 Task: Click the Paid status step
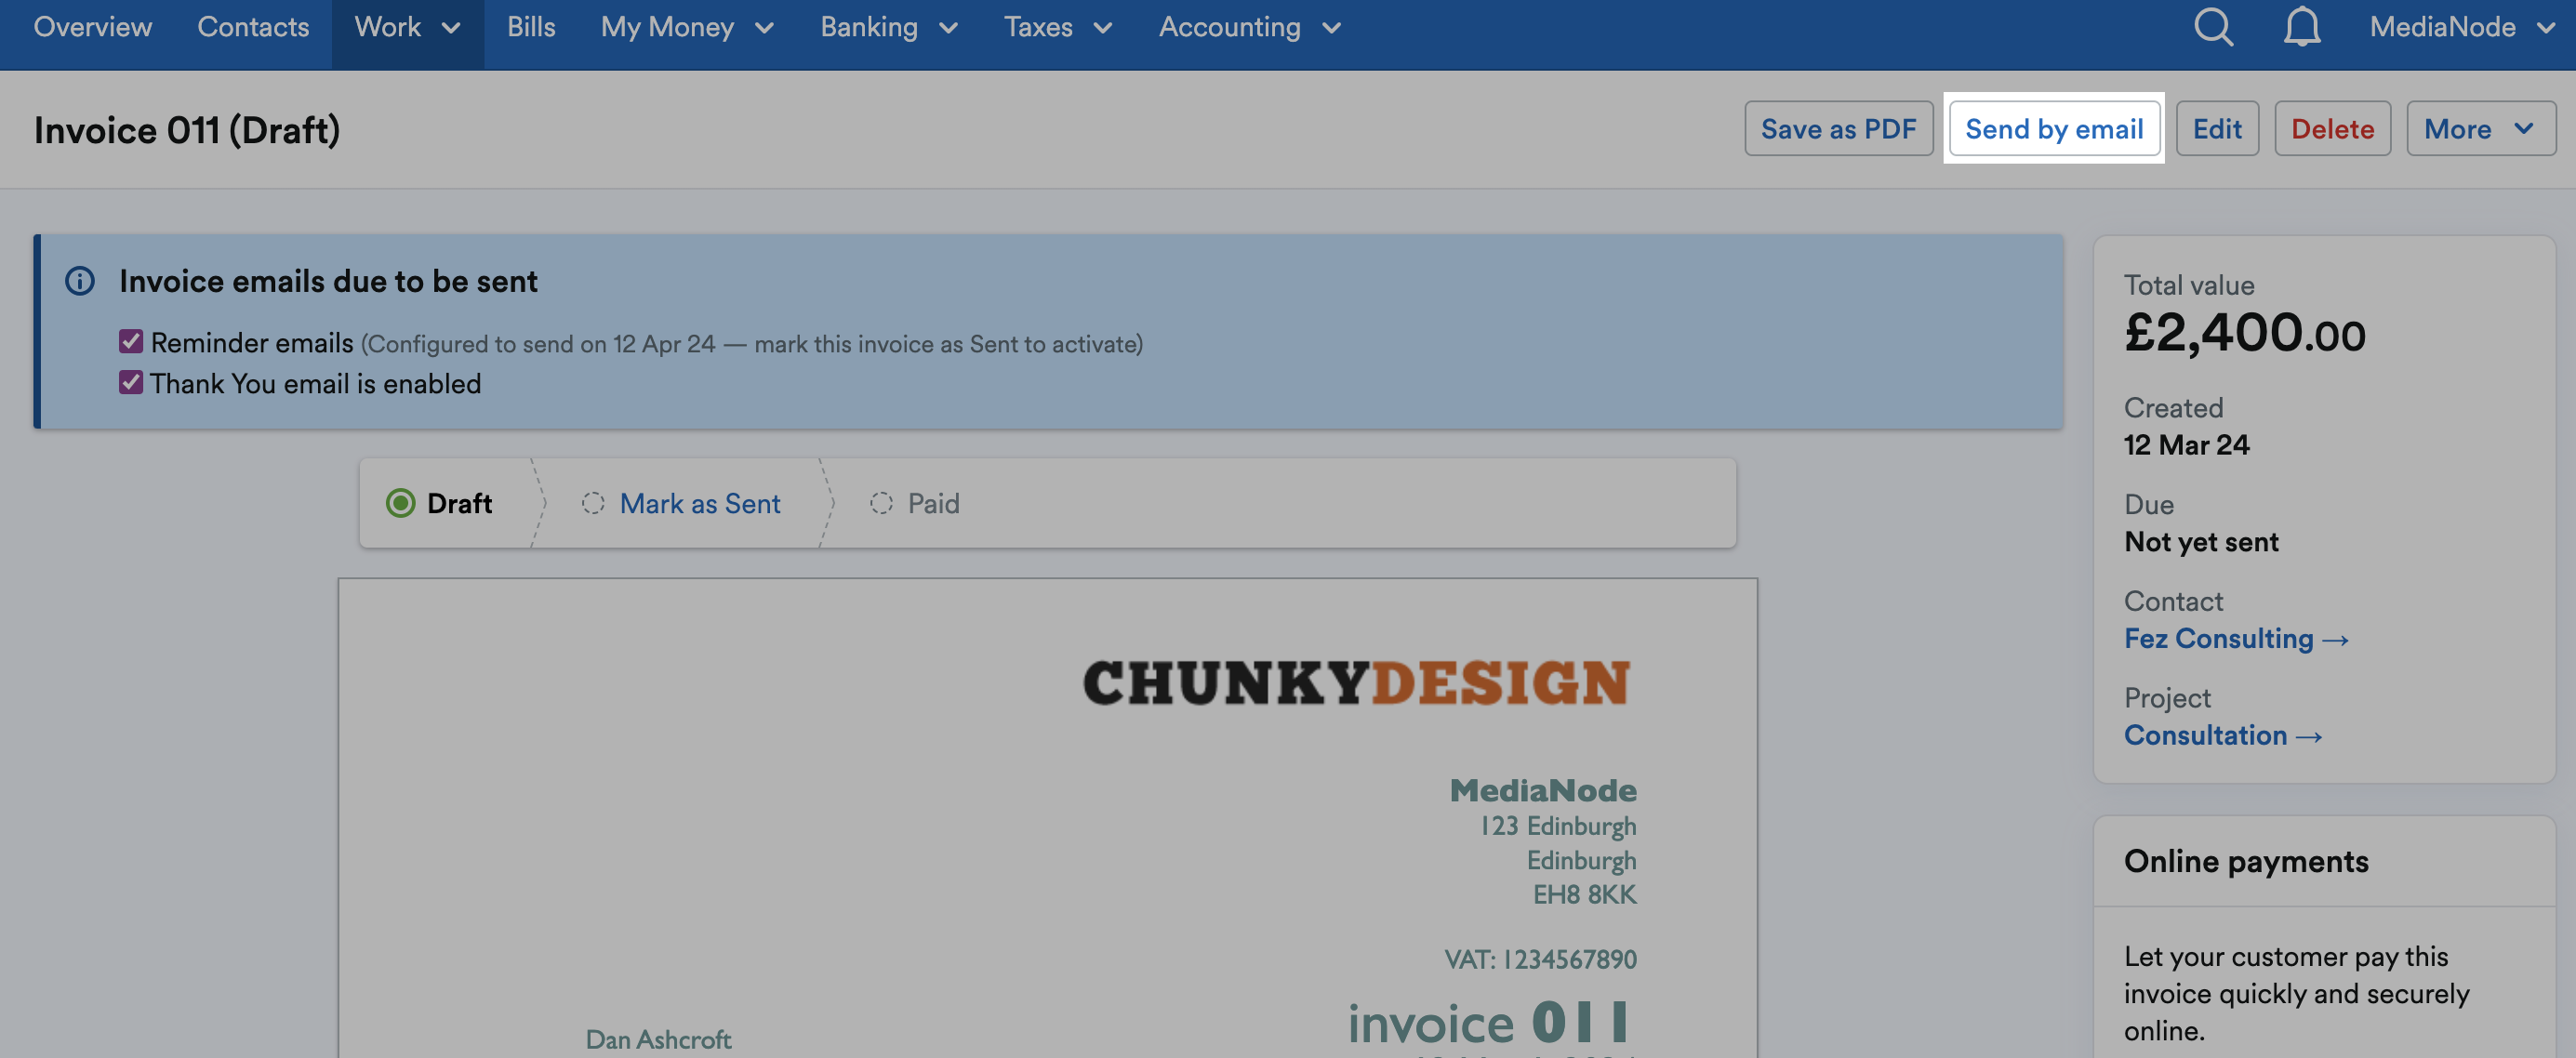933,503
